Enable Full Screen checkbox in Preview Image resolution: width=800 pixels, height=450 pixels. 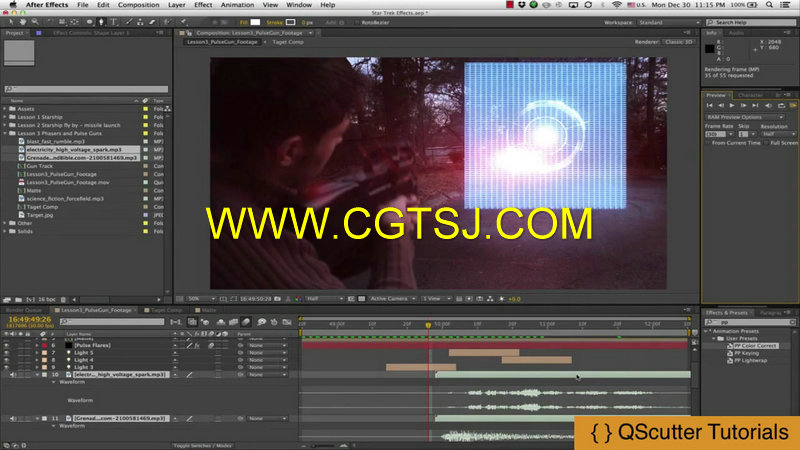coord(767,143)
